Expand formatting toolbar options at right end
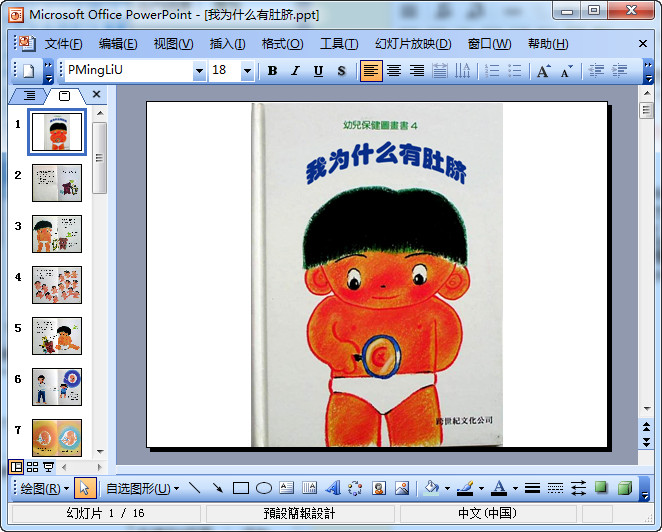 pyautogui.click(x=648, y=71)
